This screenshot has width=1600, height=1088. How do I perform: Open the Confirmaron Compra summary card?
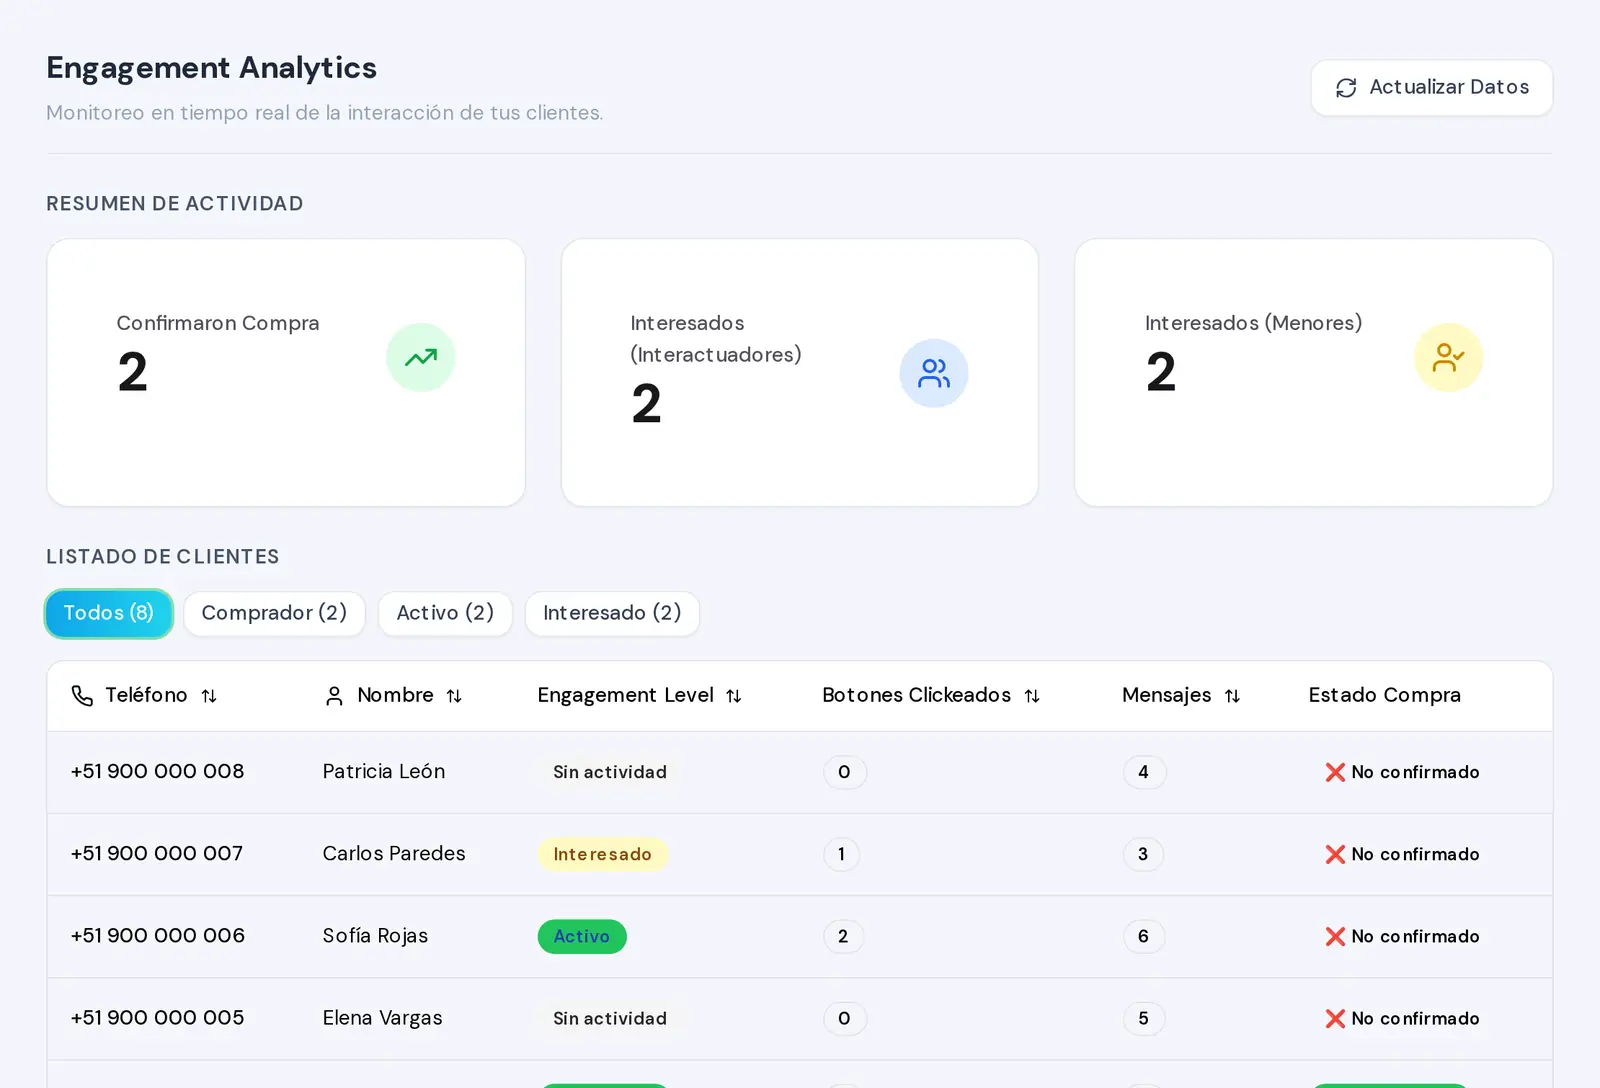coord(286,372)
